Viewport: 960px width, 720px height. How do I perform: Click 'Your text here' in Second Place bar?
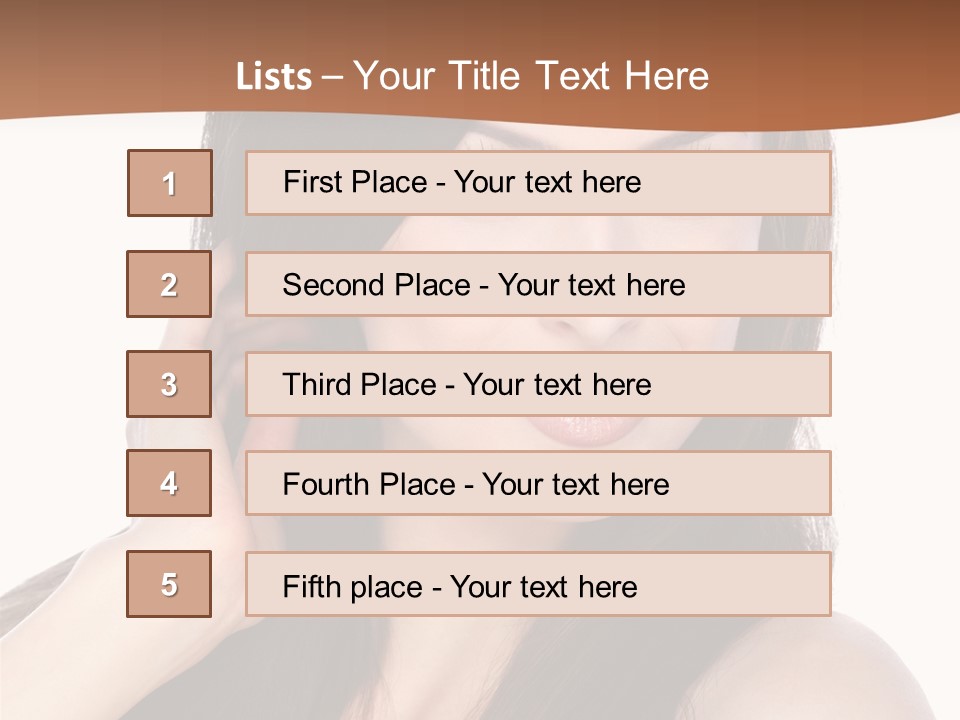[x=591, y=285]
